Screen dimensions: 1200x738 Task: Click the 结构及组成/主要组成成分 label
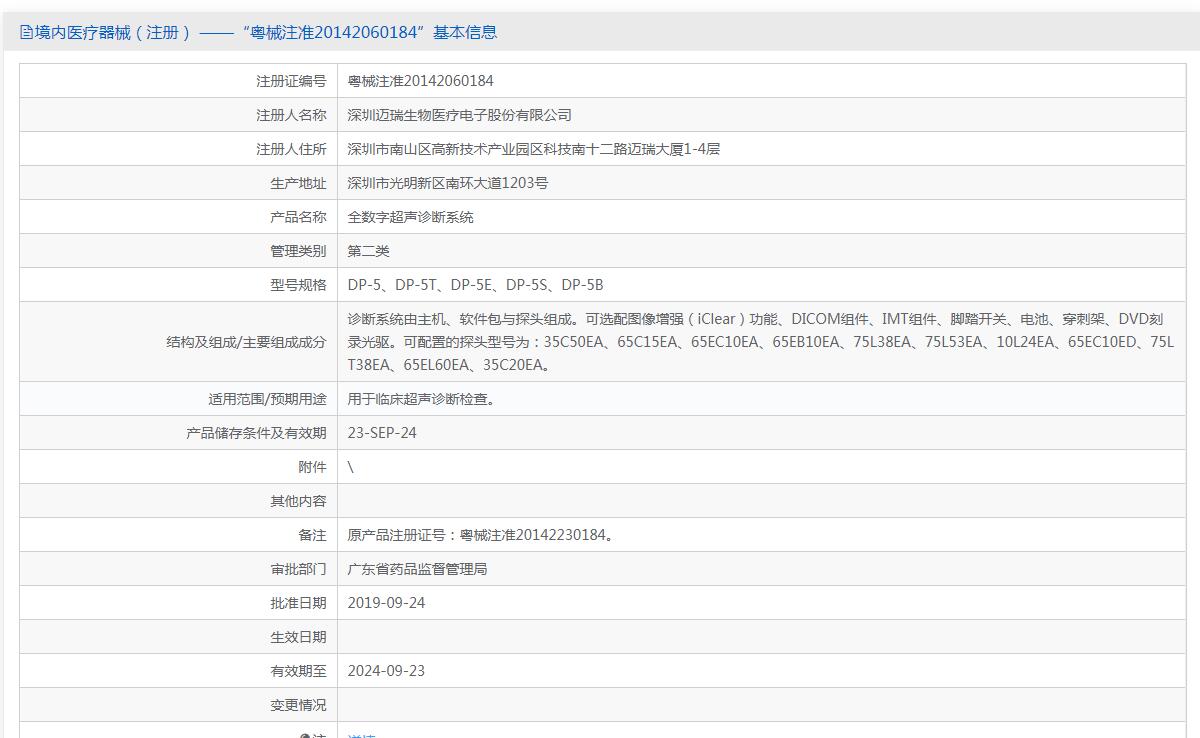click(246, 342)
